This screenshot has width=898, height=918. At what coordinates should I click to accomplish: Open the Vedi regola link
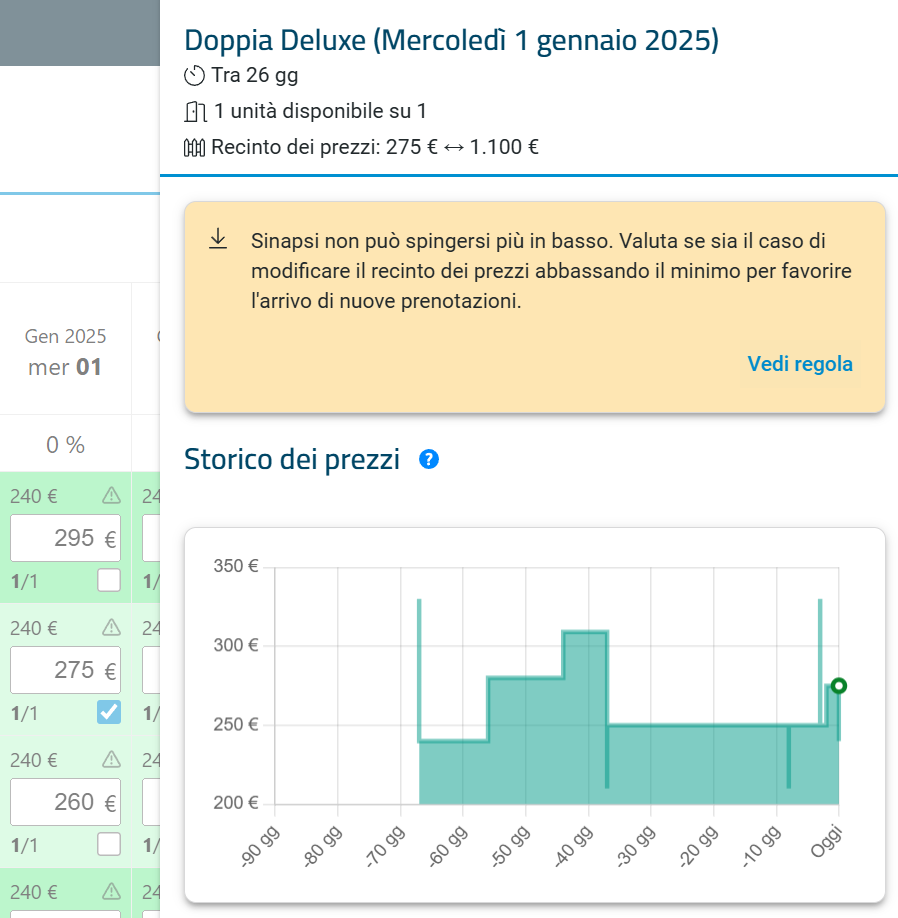[800, 364]
